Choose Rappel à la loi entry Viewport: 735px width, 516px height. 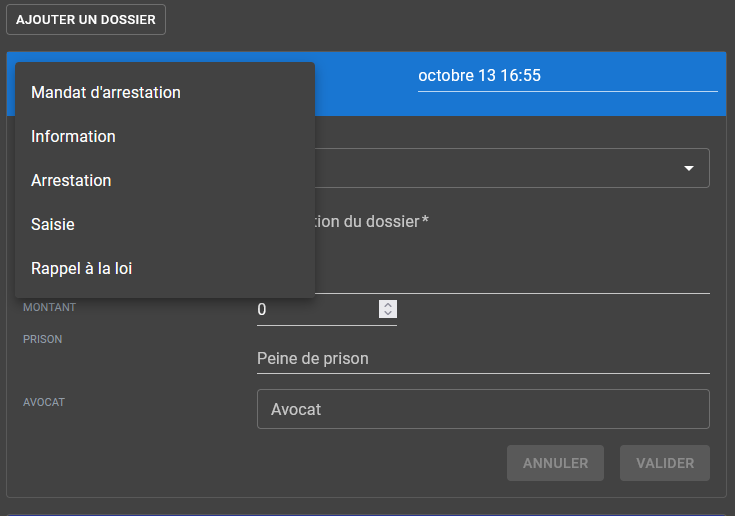82,268
